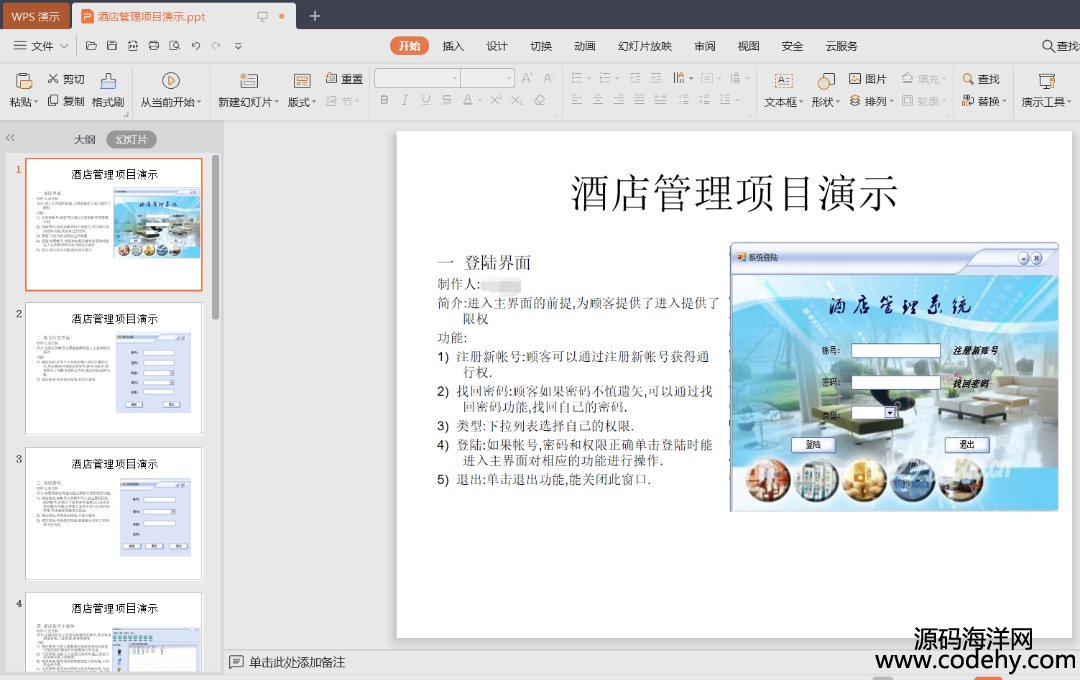Open the font name combo box
Viewport: 1080px width, 680px height.
point(417,78)
